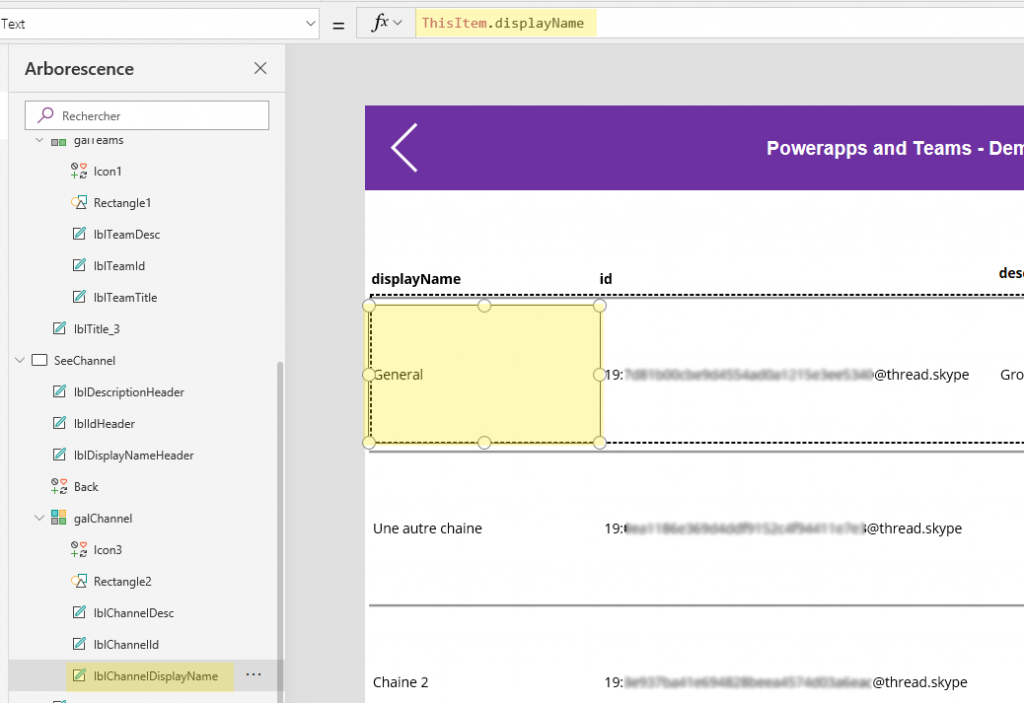The width and height of the screenshot is (1024, 703).
Task: Select Rectangle1 in the tree
Action: click(122, 203)
